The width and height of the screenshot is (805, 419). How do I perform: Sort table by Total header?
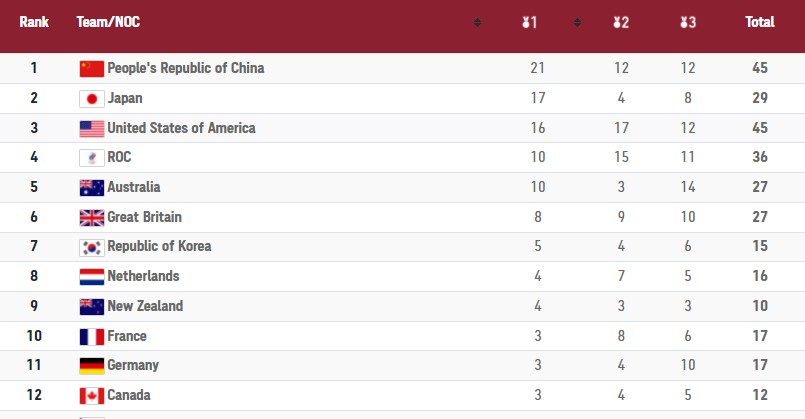tap(760, 22)
